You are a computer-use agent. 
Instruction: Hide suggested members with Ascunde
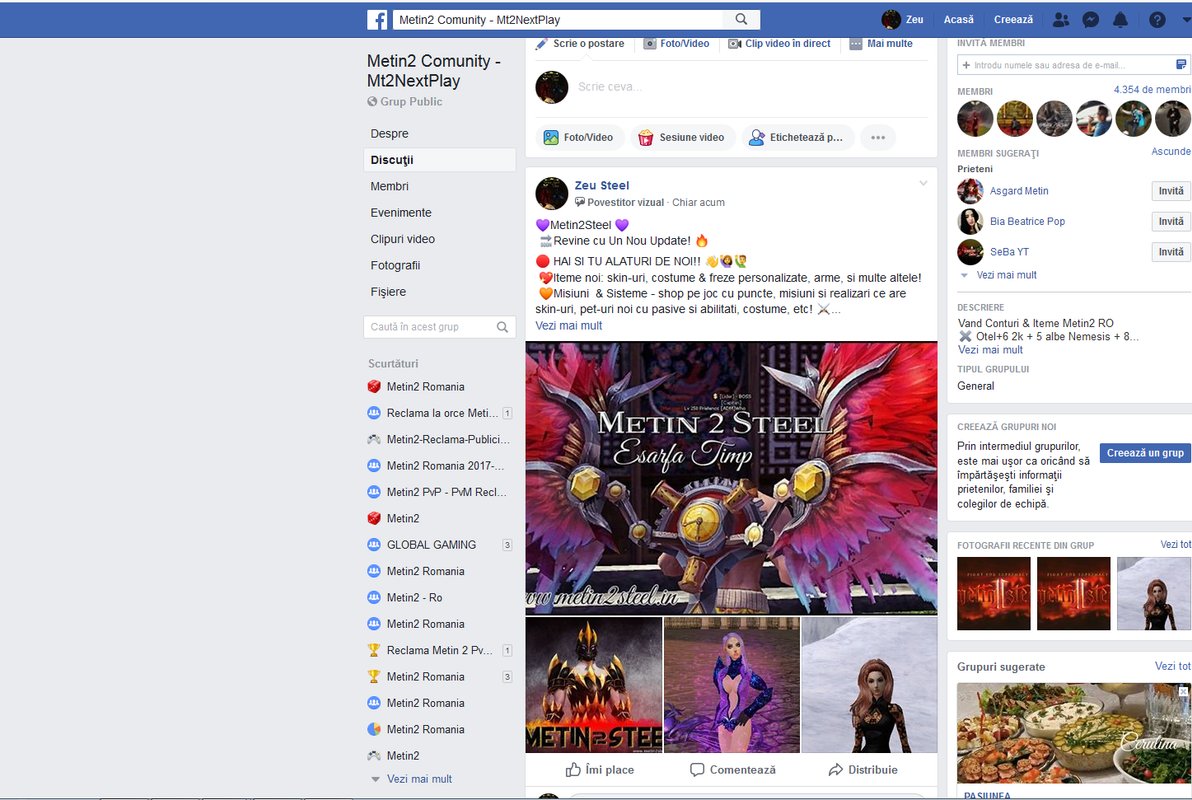(x=1171, y=151)
